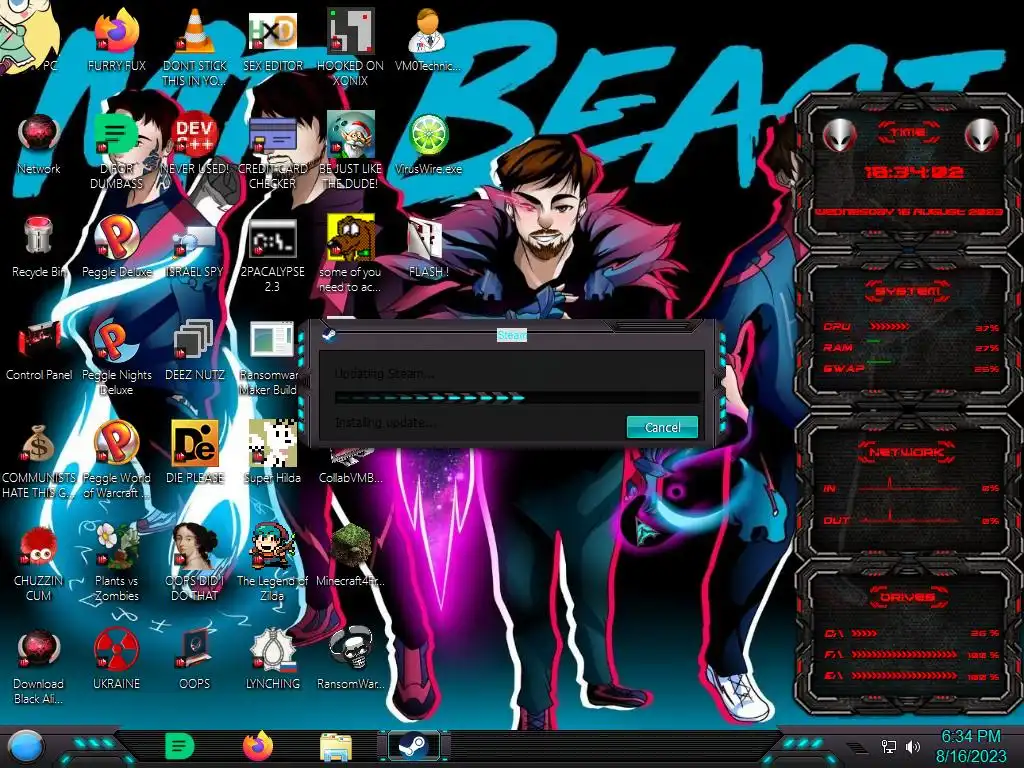Click the Steam dialog title text
Screen dimensions: 1024x768
511,335
